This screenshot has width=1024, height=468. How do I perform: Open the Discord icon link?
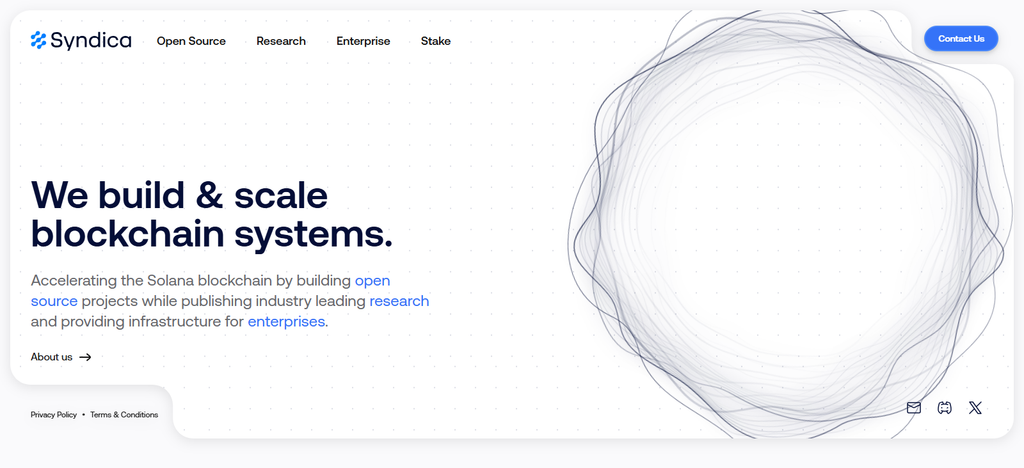point(944,408)
